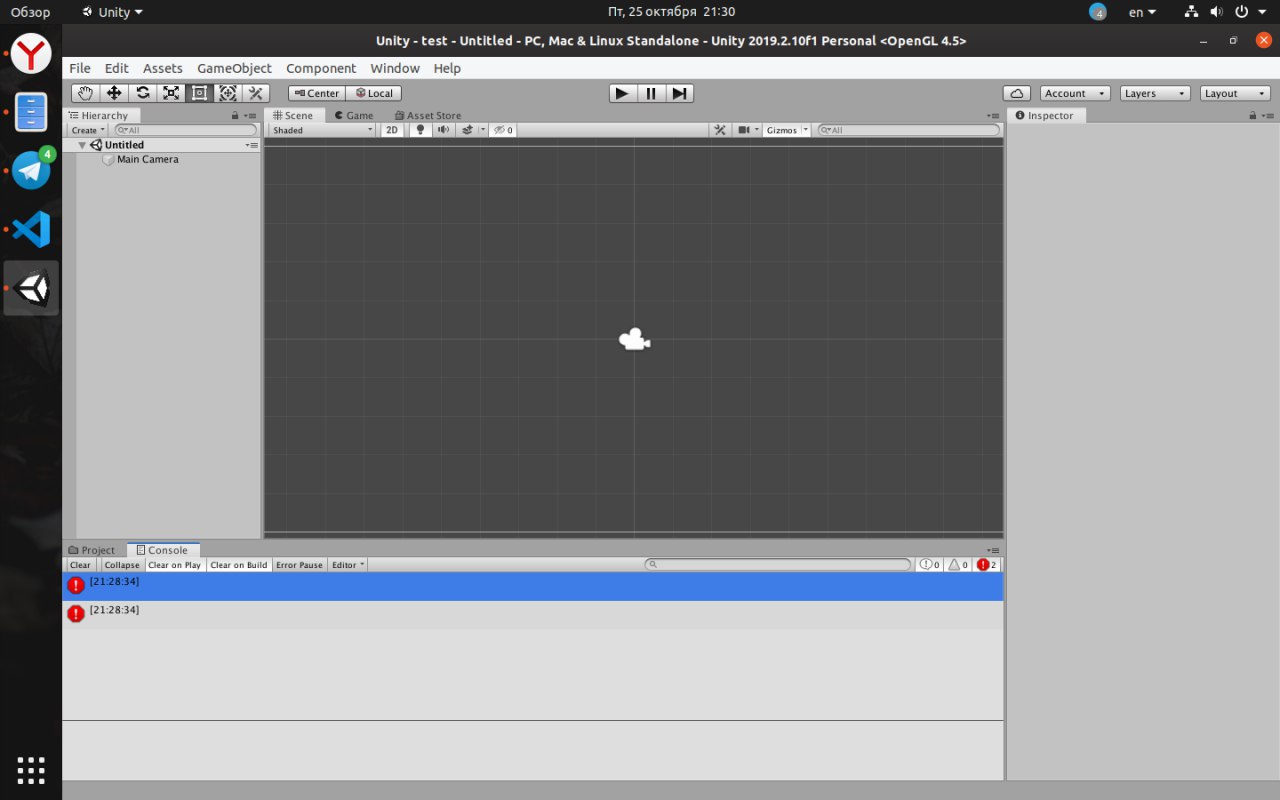Click the Scene view search field

pyautogui.click(x=909, y=130)
